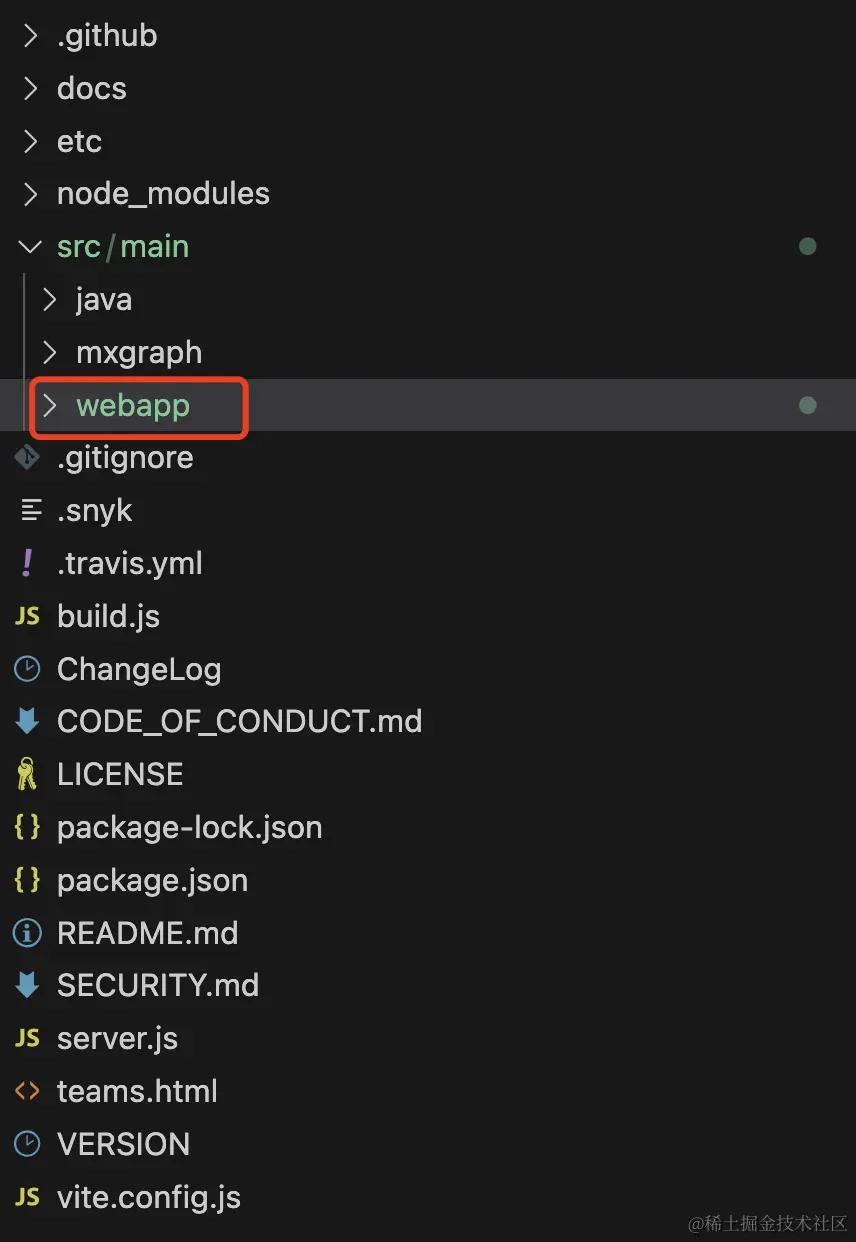Click the clock icon beside ChangeLog

(x=27, y=669)
